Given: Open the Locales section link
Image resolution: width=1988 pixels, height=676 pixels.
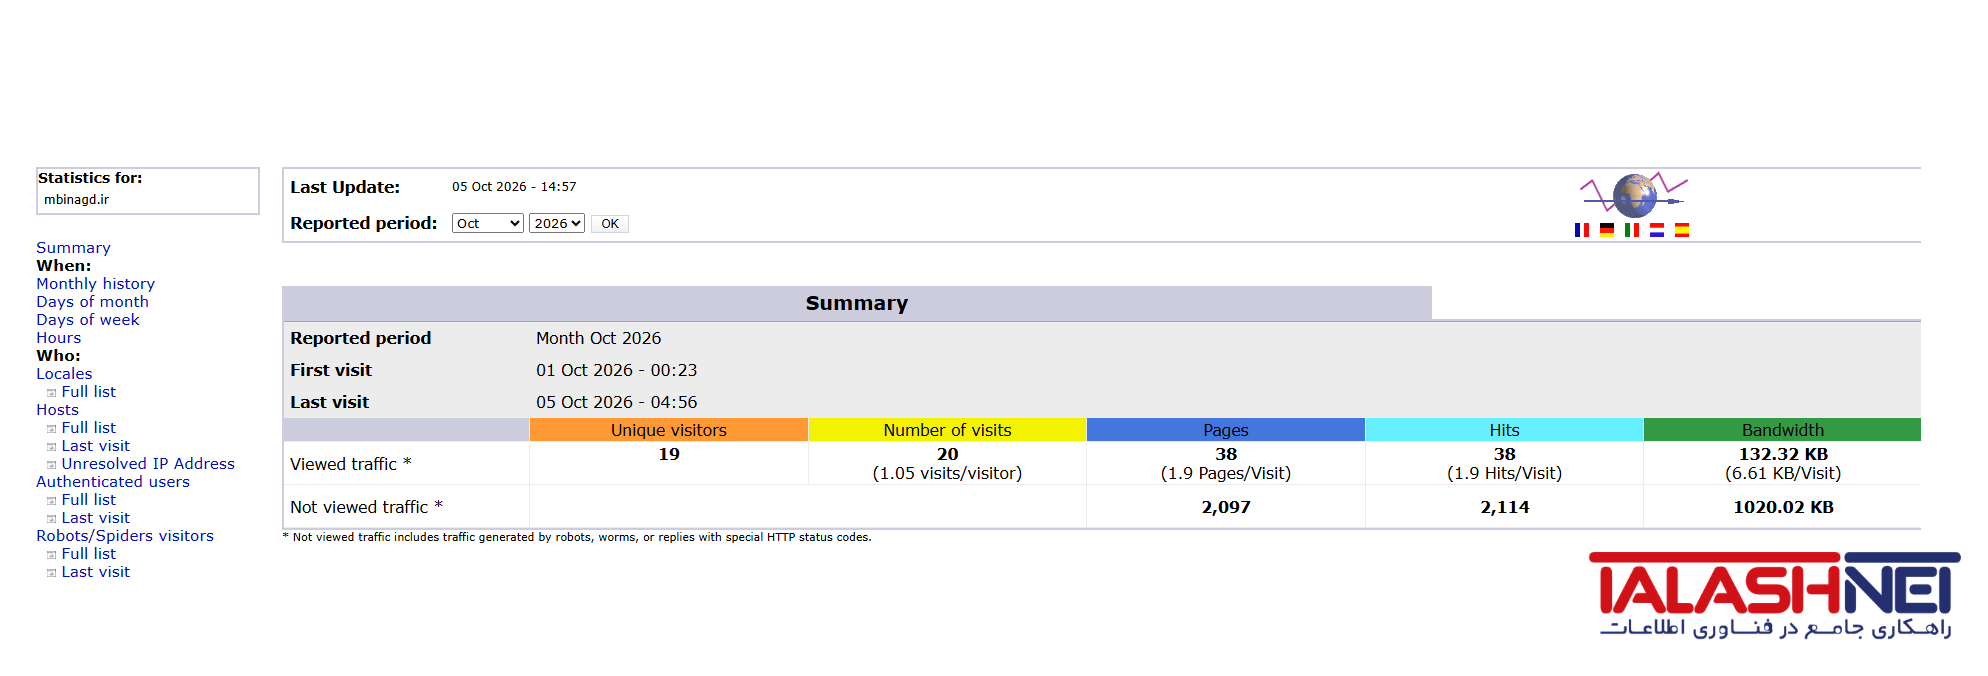Looking at the screenshot, I should click(x=64, y=374).
